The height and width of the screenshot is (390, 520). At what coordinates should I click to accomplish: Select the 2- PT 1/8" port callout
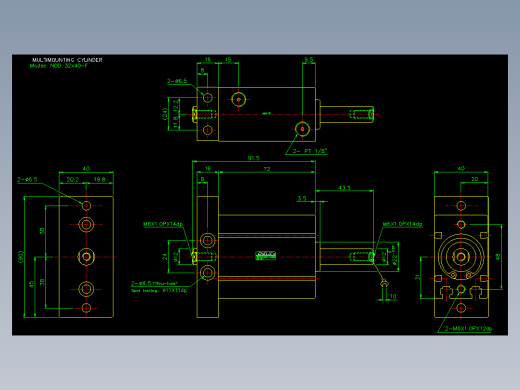click(x=310, y=151)
